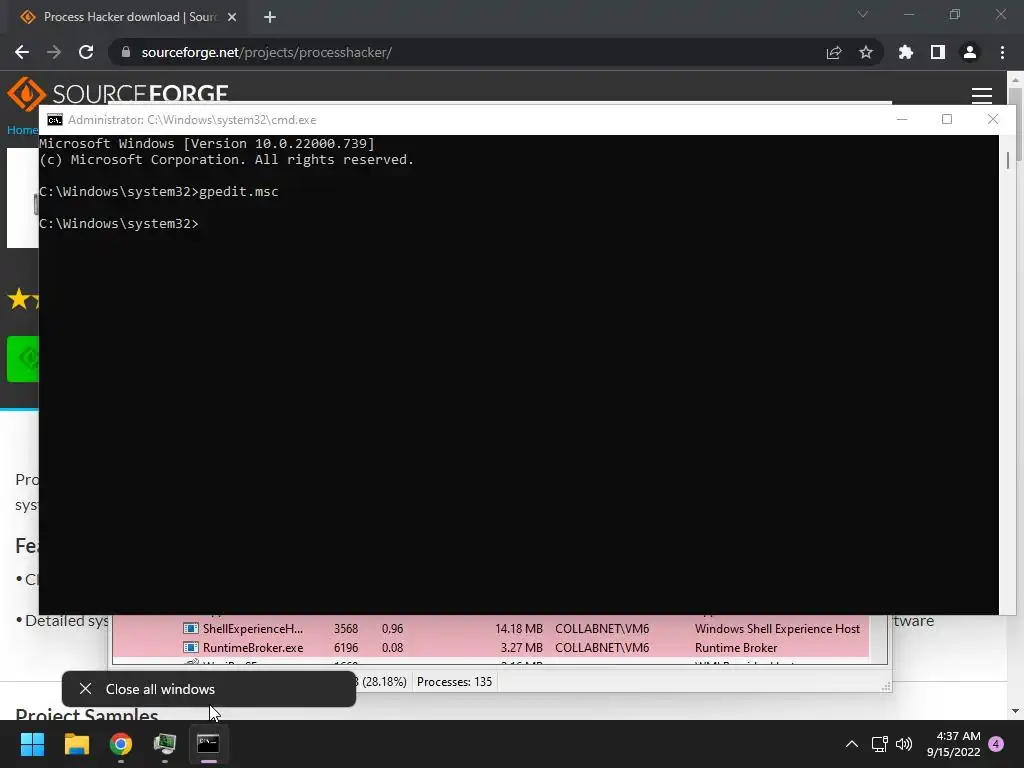Click the SourceForge logo
This screenshot has height=768, width=1024.
(x=118, y=93)
